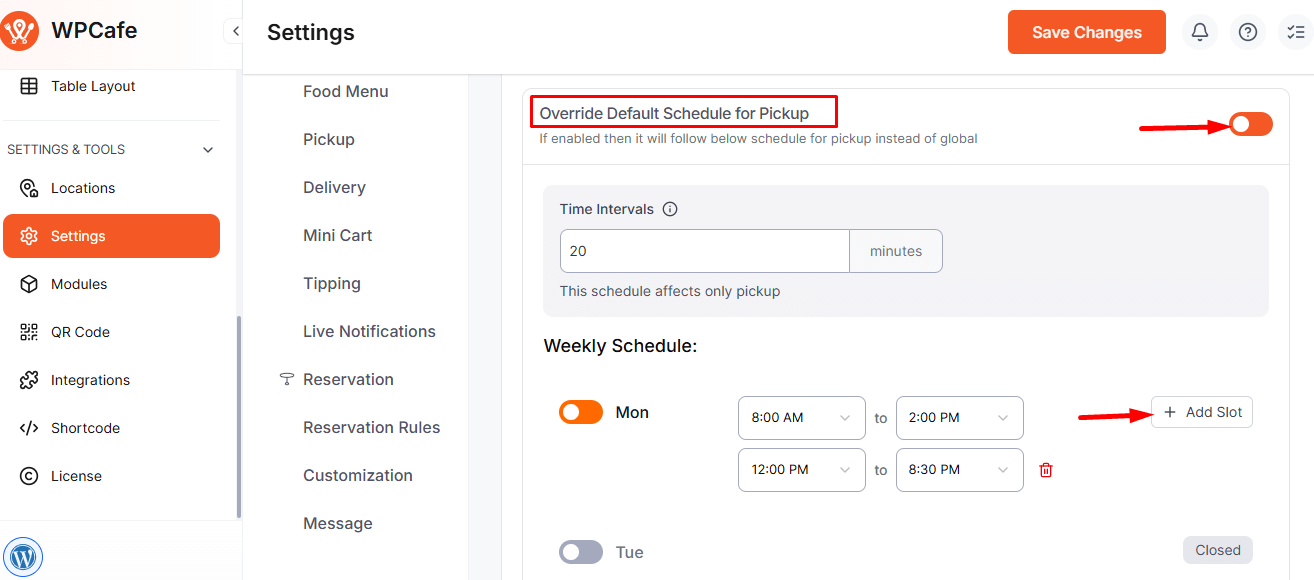Viewport: 1314px width, 580px height.
Task: Toggle Override Default Schedule for Pickup
Action: pos(1250,124)
